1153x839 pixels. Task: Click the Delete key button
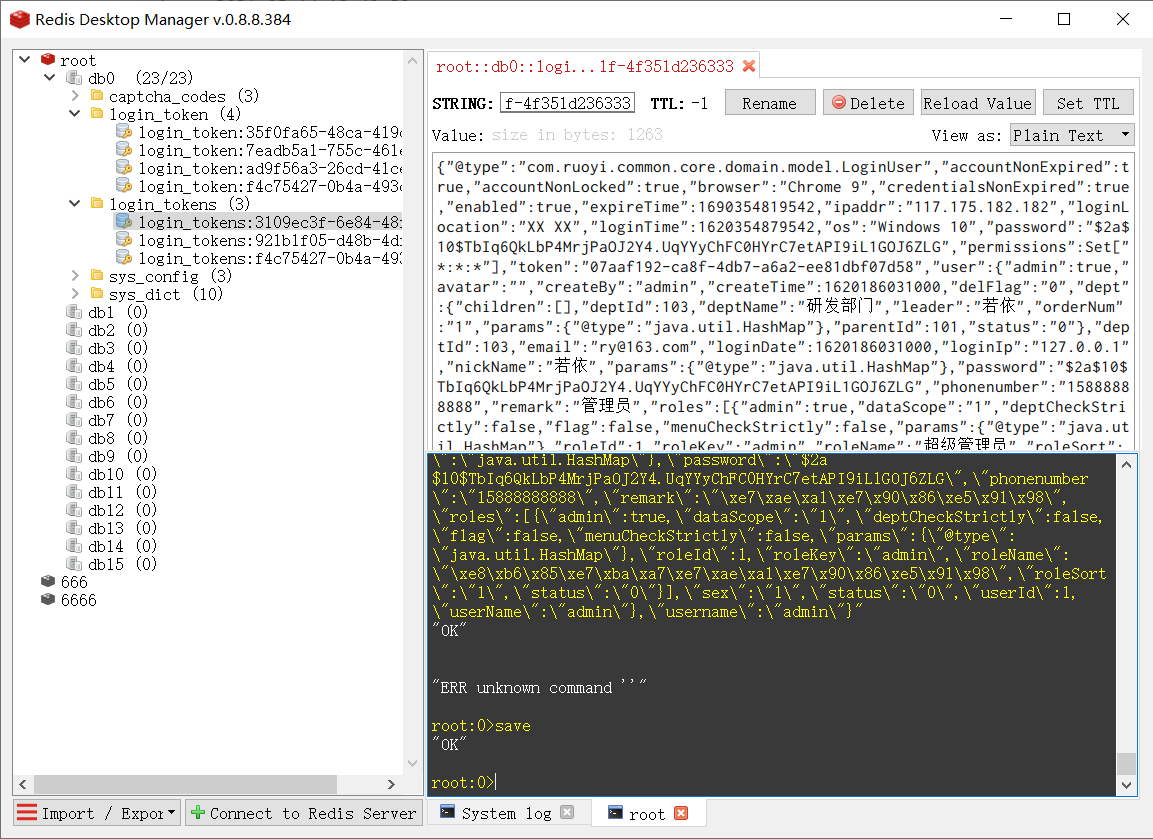click(x=868, y=103)
